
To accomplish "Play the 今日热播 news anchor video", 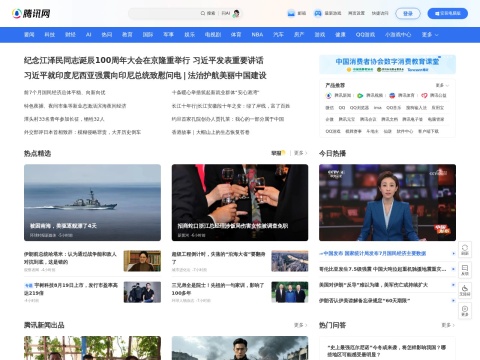I will coord(387,202).
